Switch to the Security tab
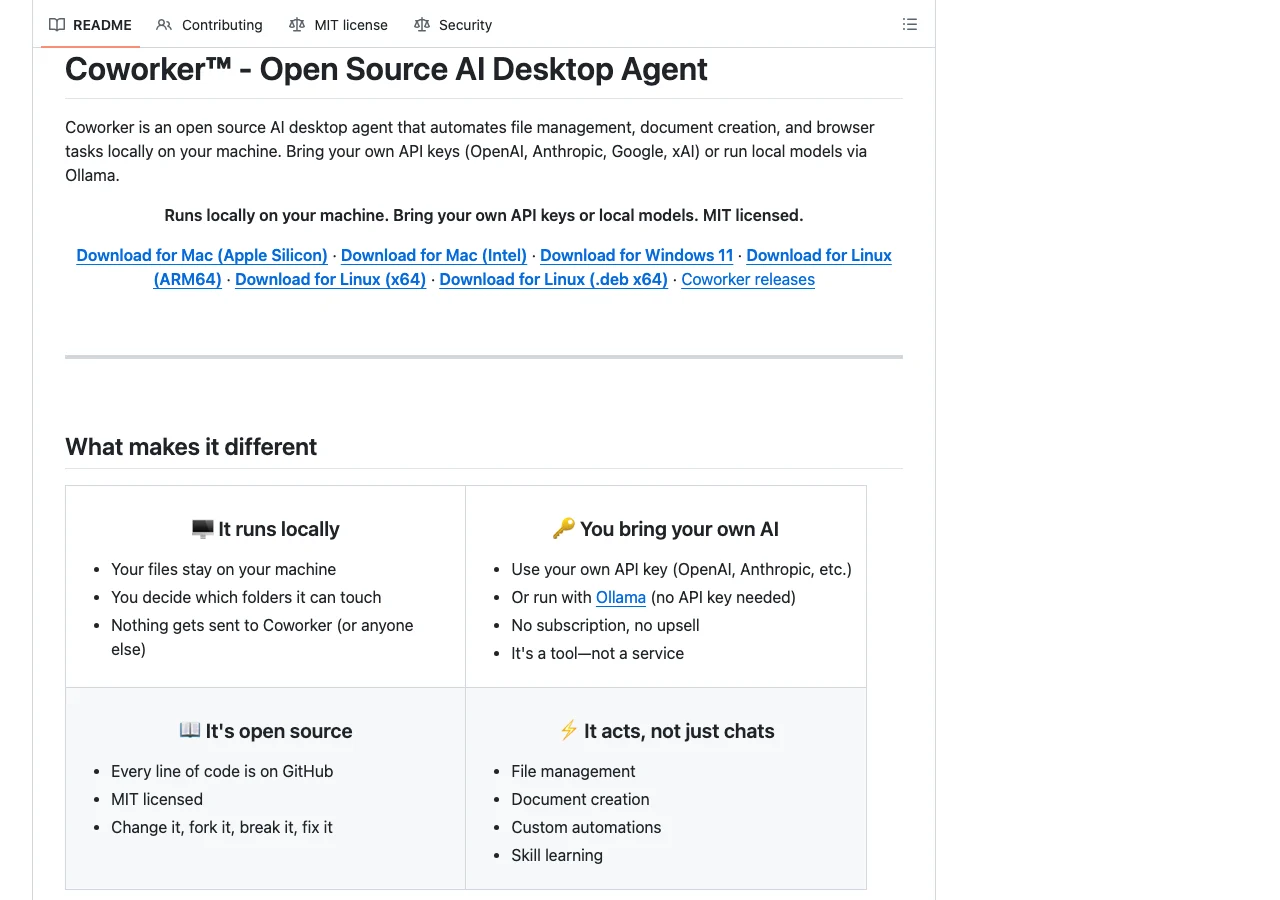 pos(453,25)
